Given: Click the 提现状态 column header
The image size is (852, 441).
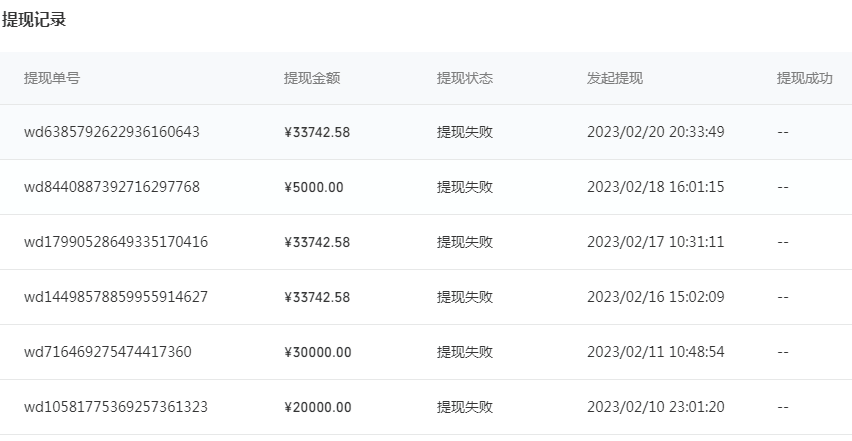Looking at the screenshot, I should click(x=465, y=78).
